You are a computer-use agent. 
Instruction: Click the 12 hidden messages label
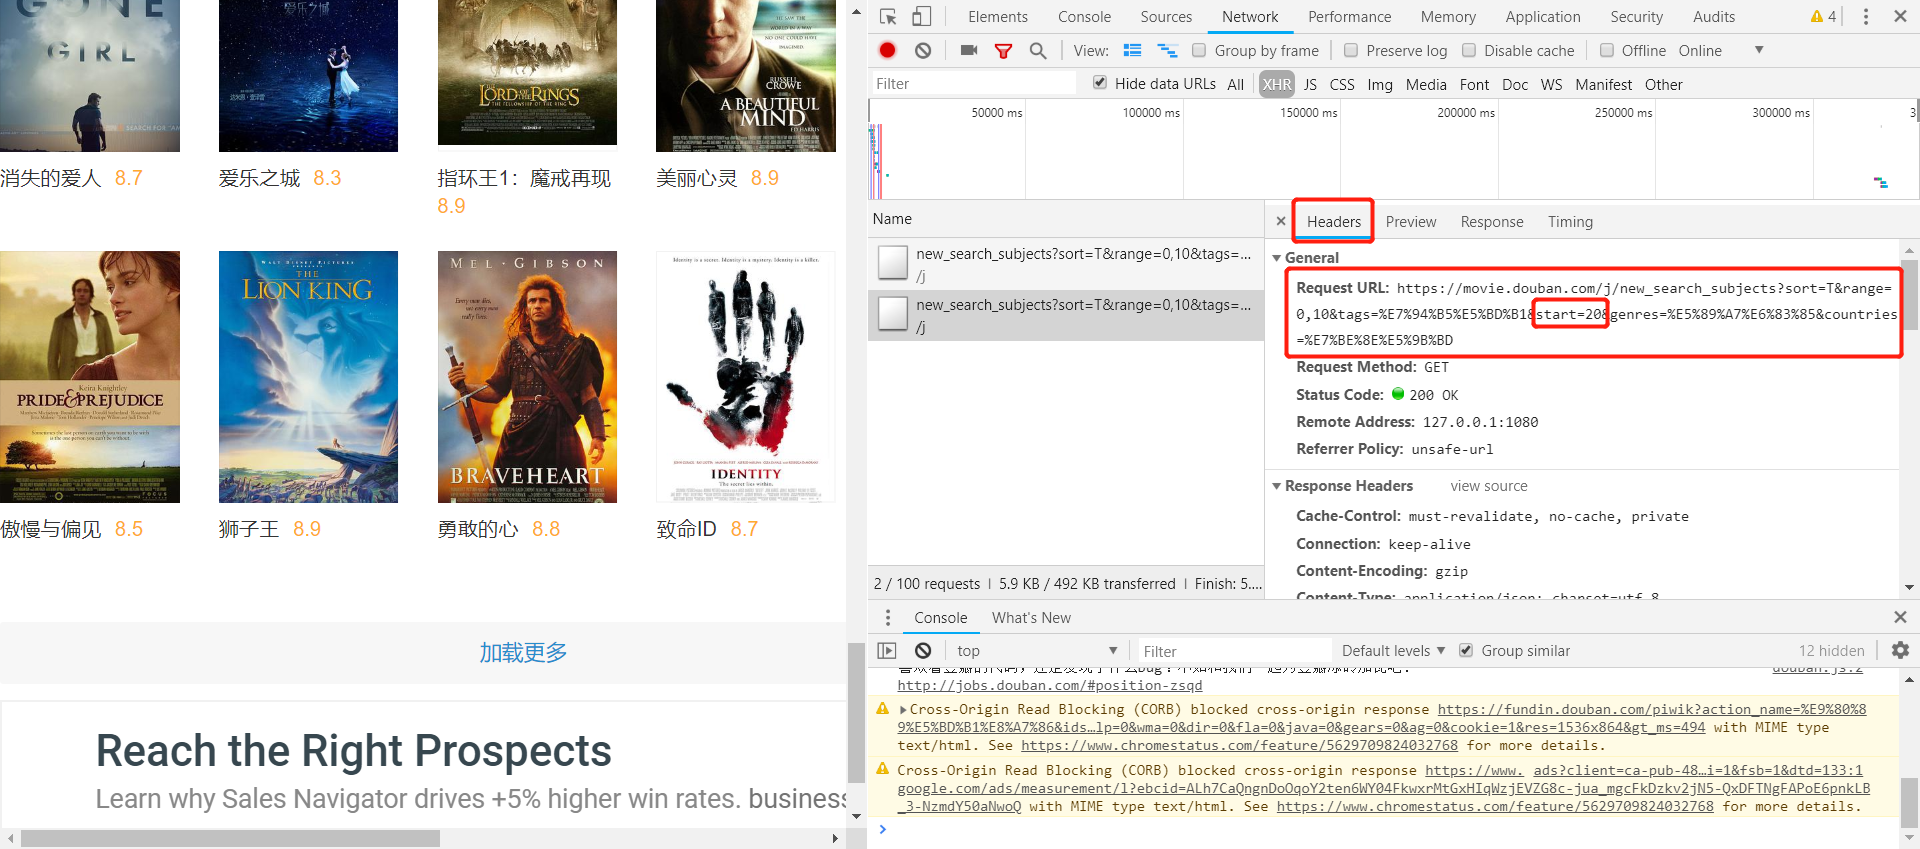pos(1832,650)
